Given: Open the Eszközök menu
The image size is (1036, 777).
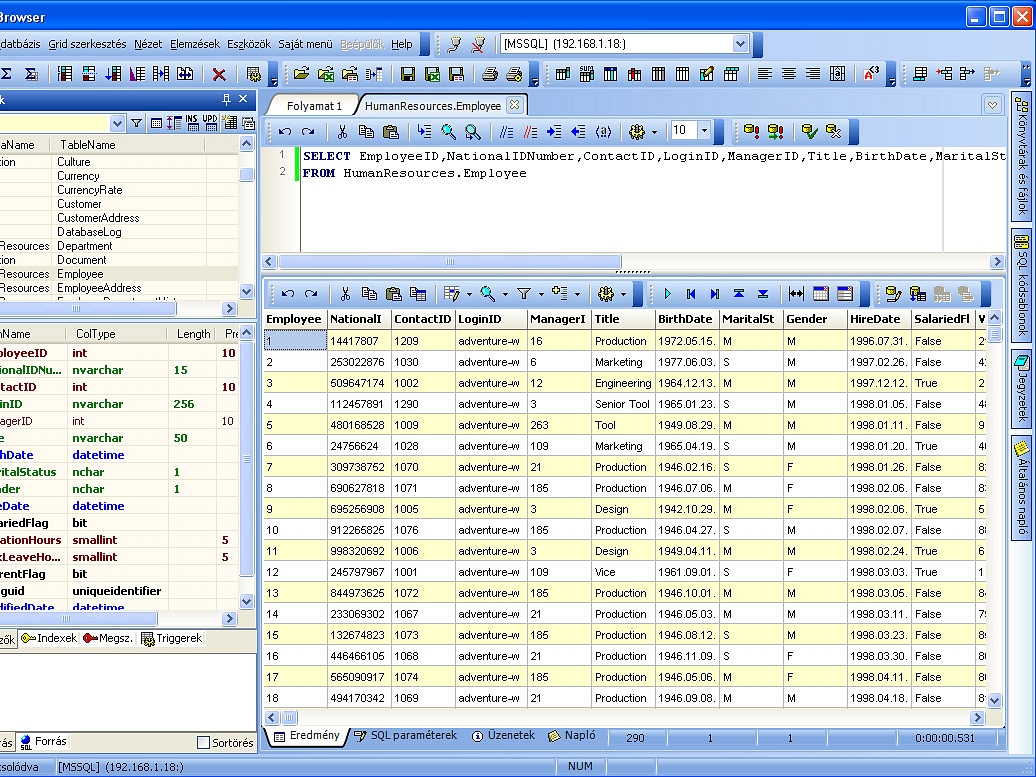Looking at the screenshot, I should [249, 44].
